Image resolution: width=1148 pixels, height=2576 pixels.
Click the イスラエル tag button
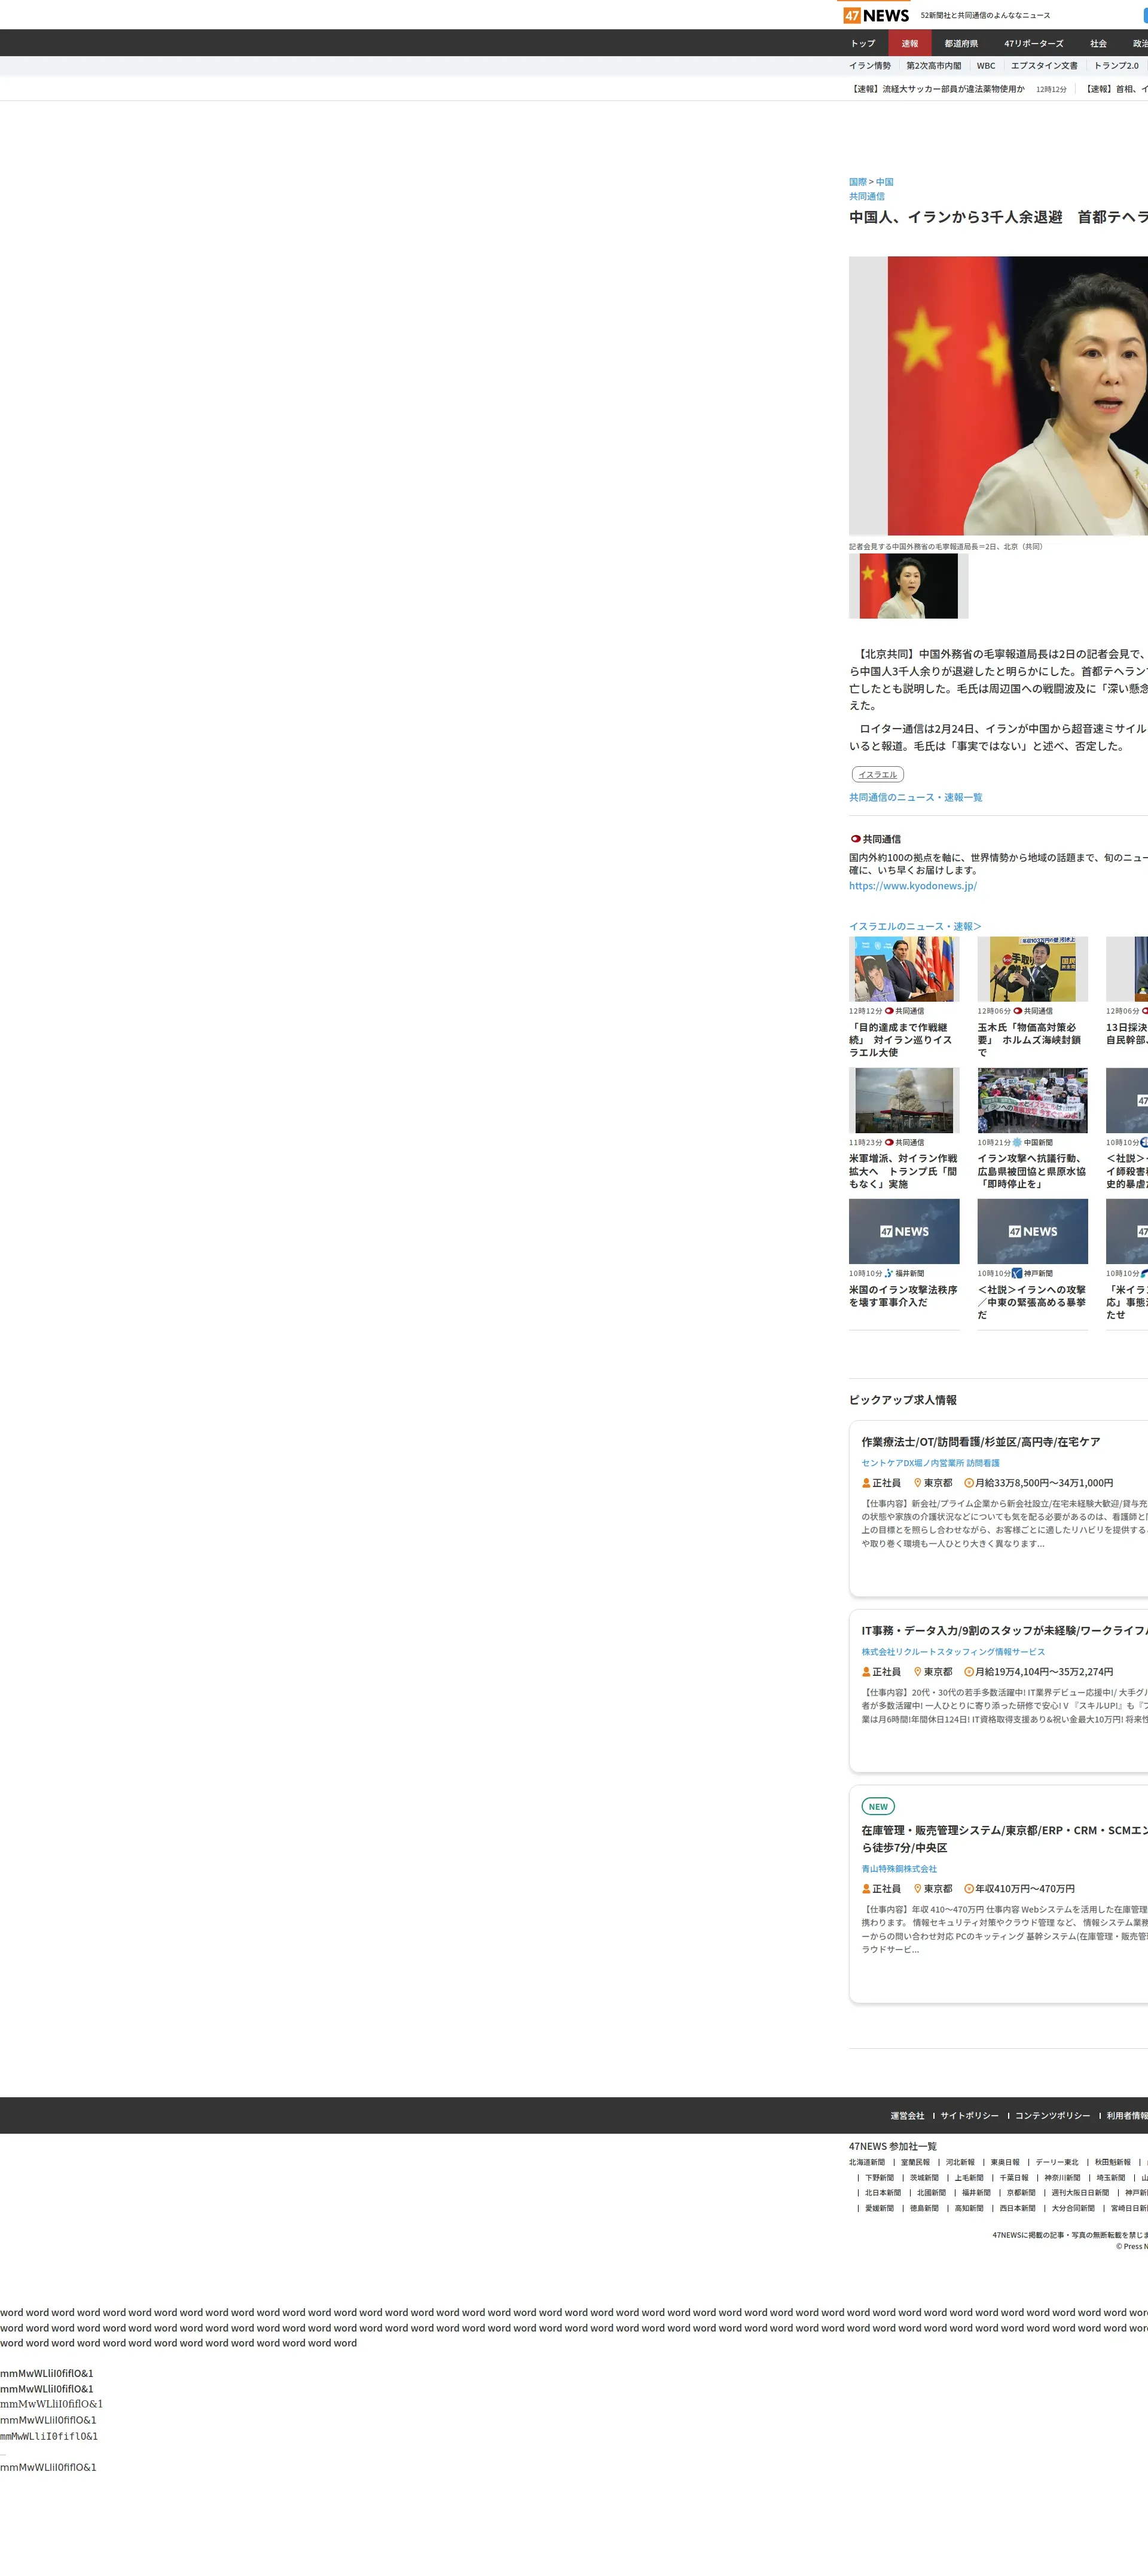pyautogui.click(x=877, y=774)
